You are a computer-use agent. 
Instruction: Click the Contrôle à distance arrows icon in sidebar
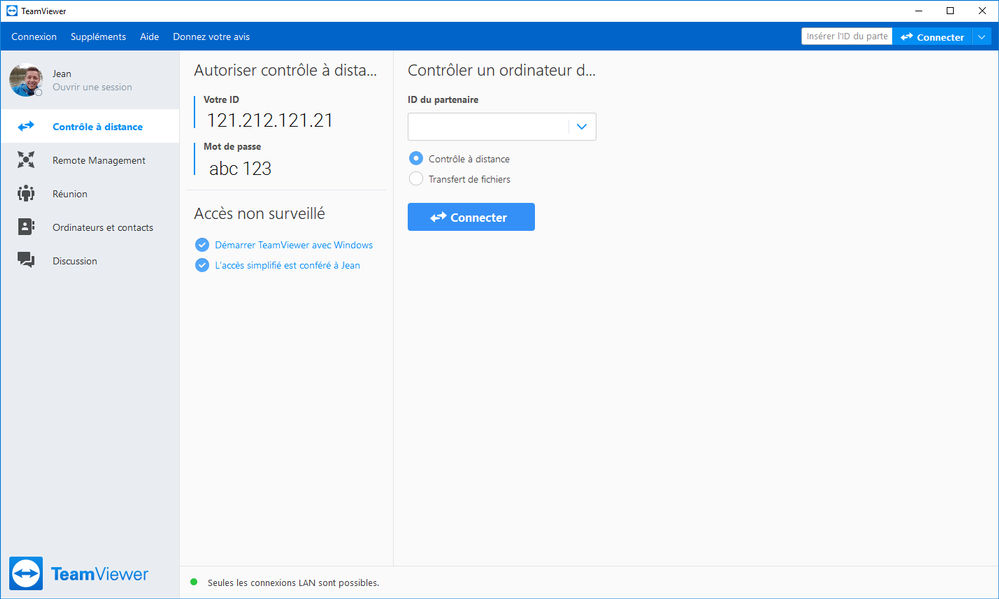26,126
